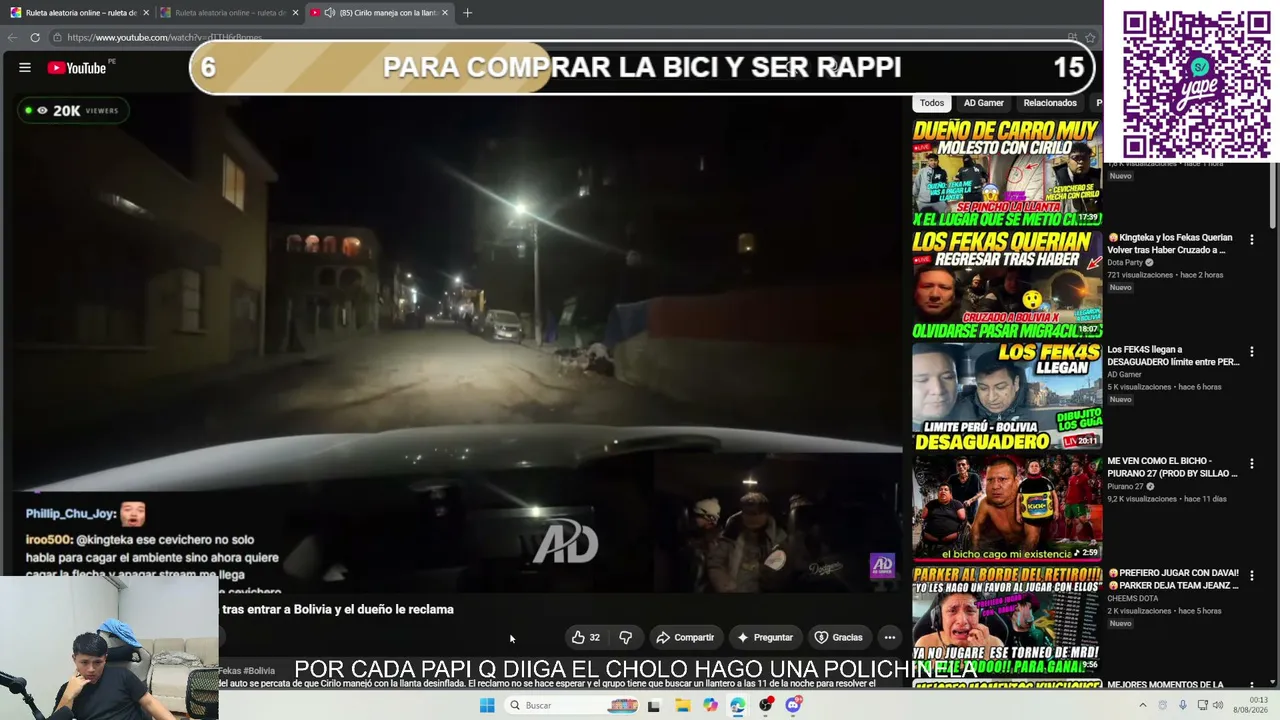Select the Cirilo maneja YouTube tab
Screen dimensions: 1280x720
coord(380,13)
